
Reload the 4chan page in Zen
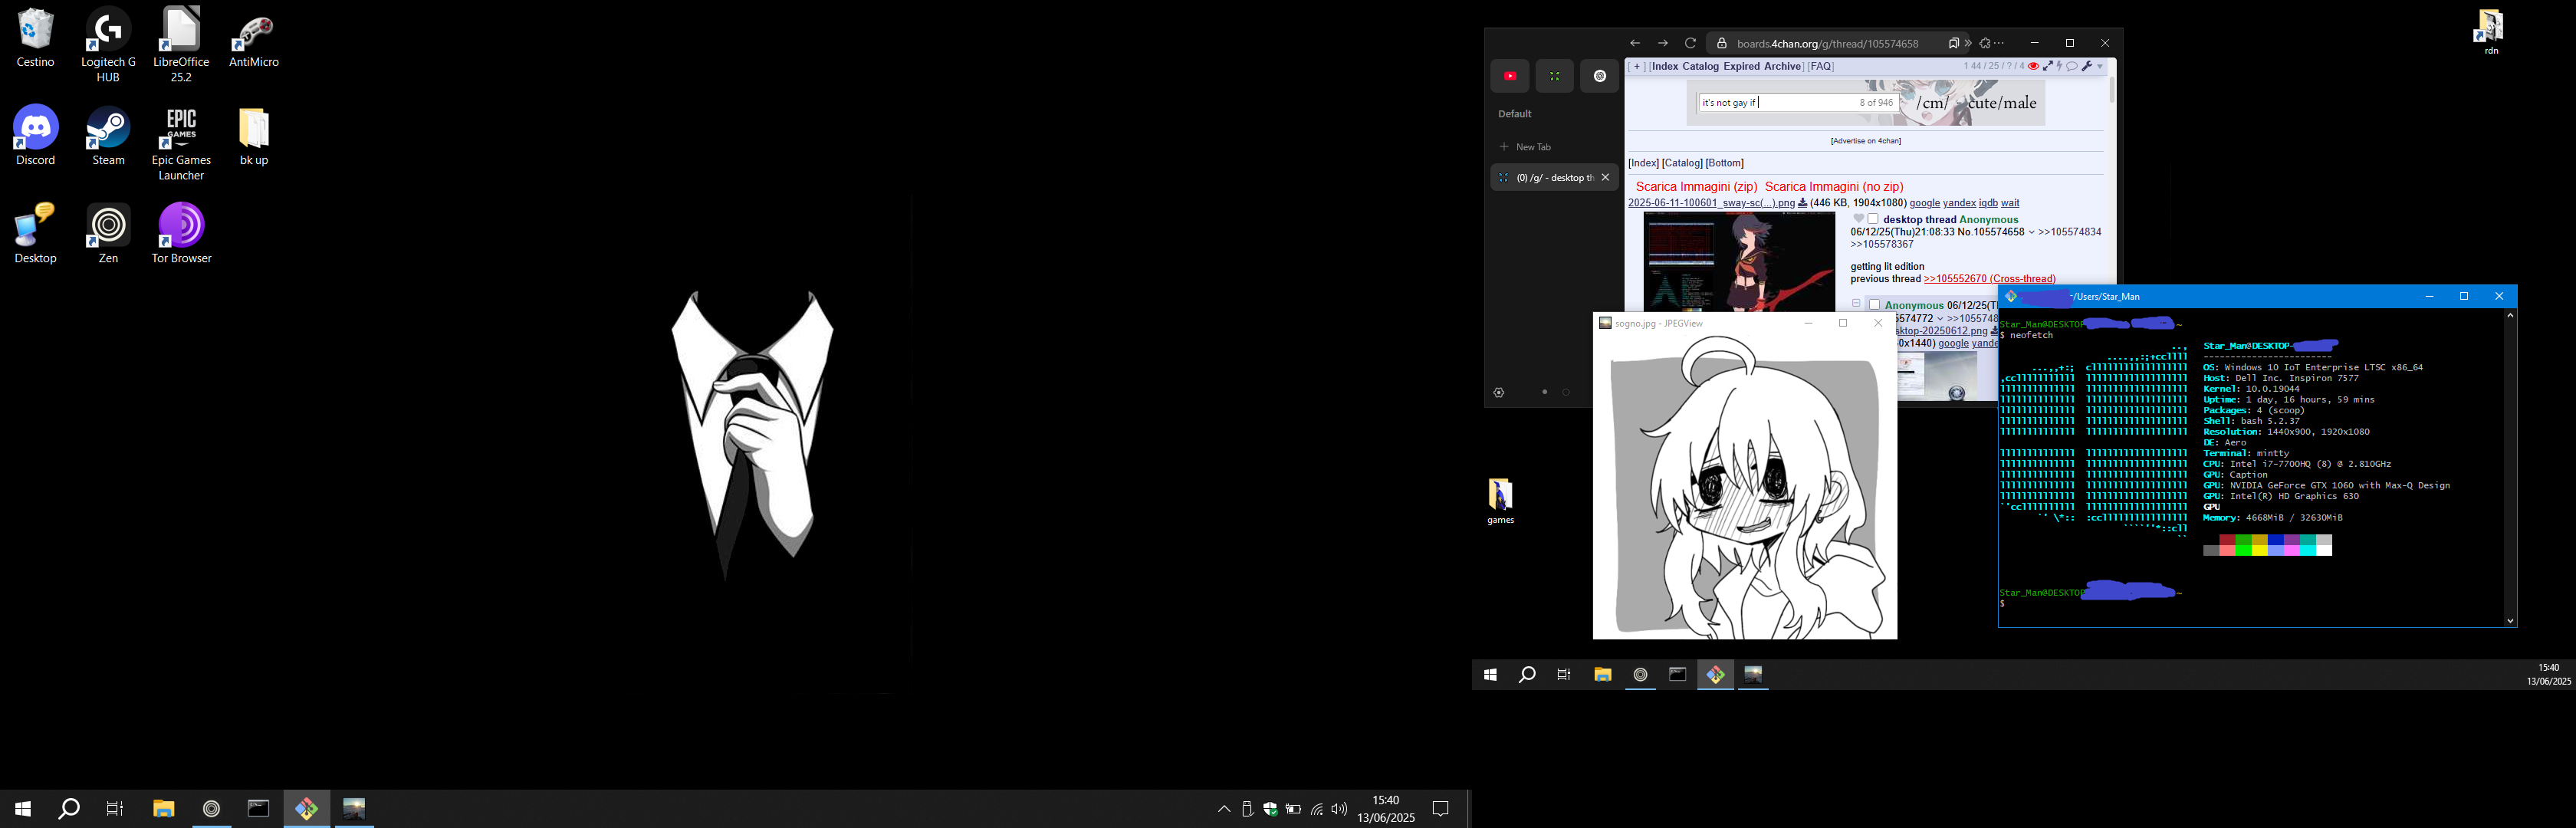[x=1690, y=43]
